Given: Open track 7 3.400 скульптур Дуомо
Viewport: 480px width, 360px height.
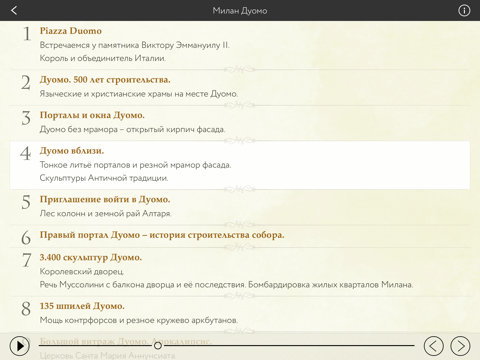Looking at the screenshot, I should tap(240, 271).
